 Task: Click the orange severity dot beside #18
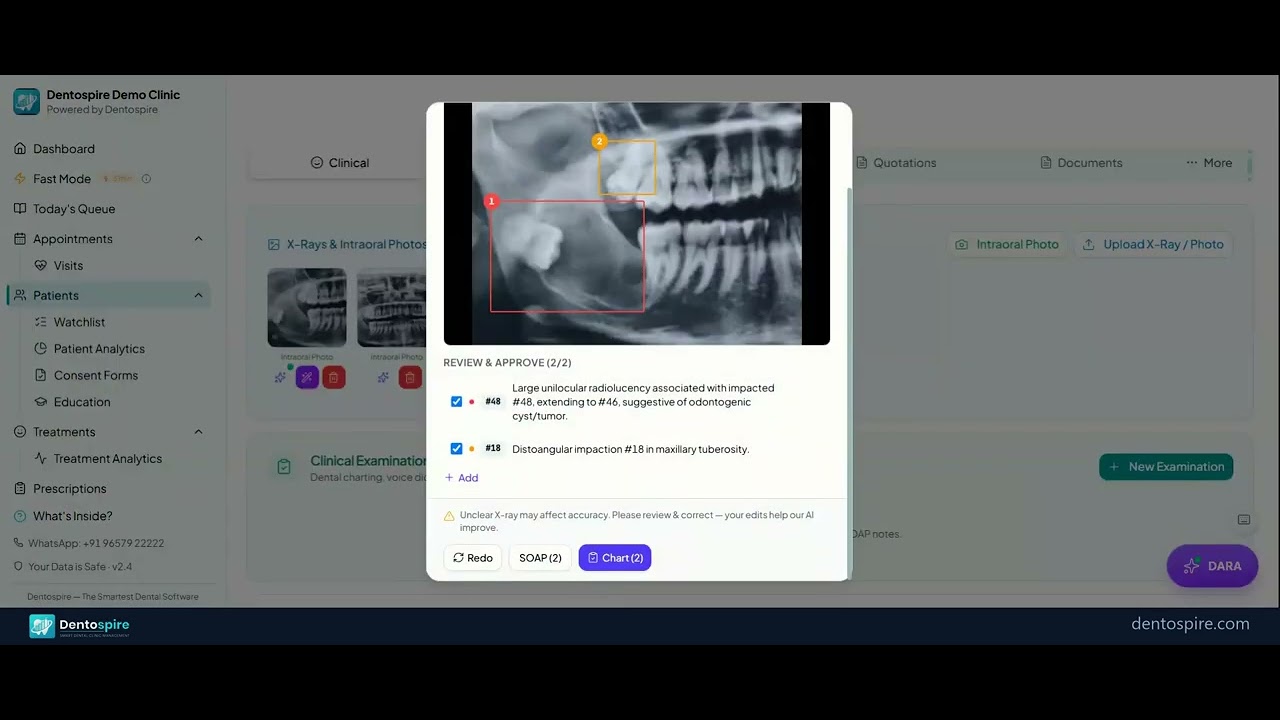(x=472, y=449)
